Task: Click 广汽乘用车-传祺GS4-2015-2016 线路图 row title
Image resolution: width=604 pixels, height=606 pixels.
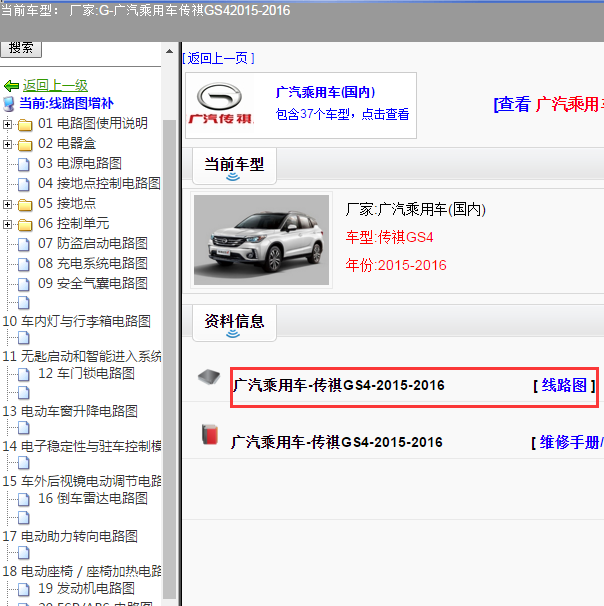Action: click(x=339, y=386)
